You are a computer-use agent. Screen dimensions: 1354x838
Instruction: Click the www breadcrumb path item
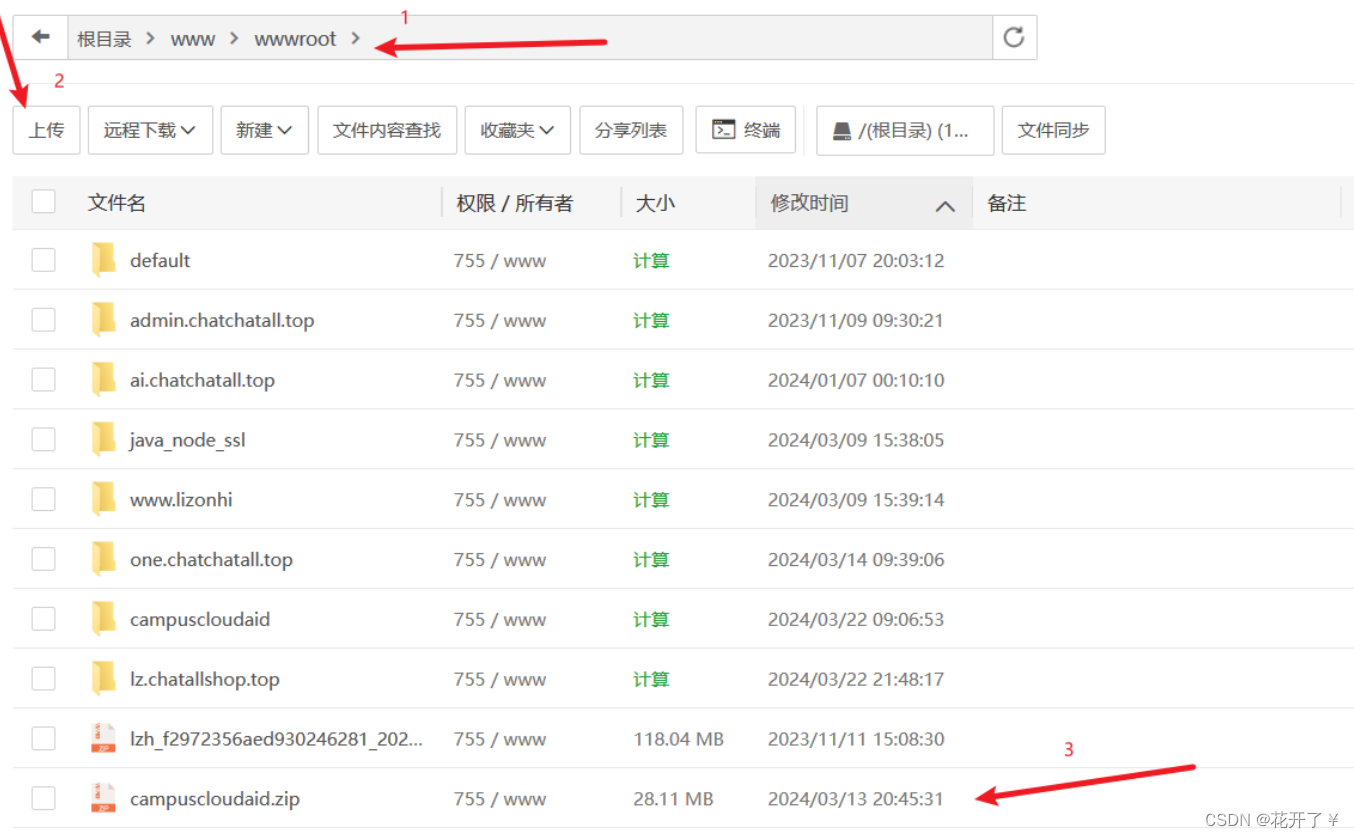tap(193, 39)
